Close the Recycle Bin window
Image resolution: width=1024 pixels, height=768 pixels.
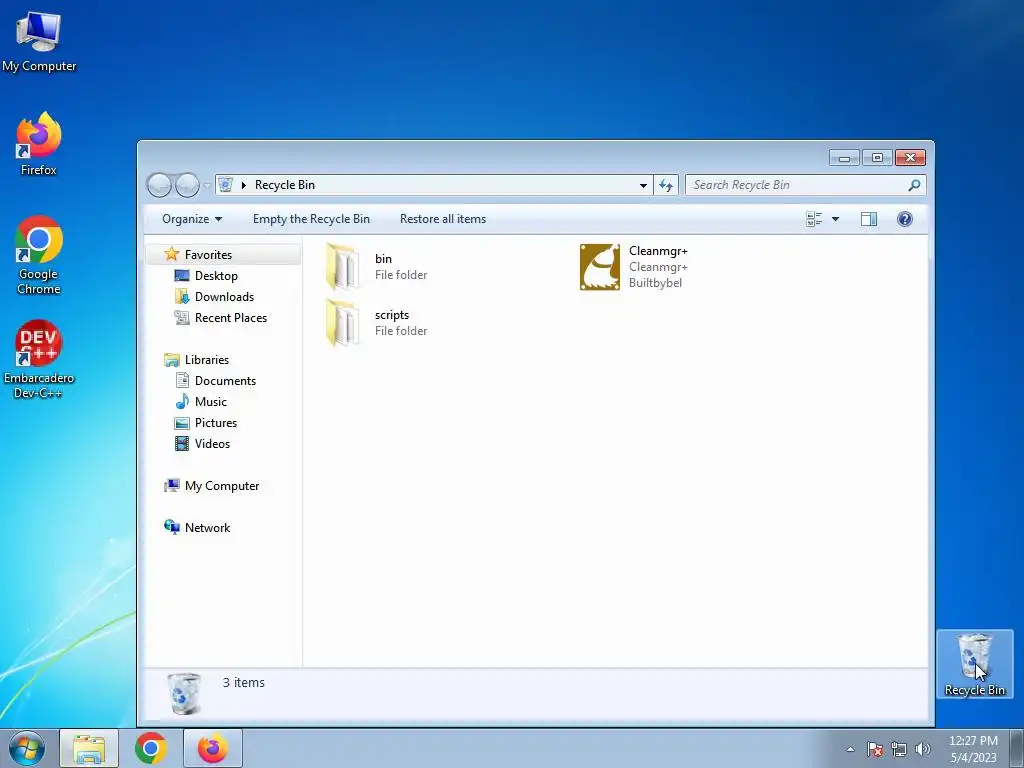[x=910, y=158]
